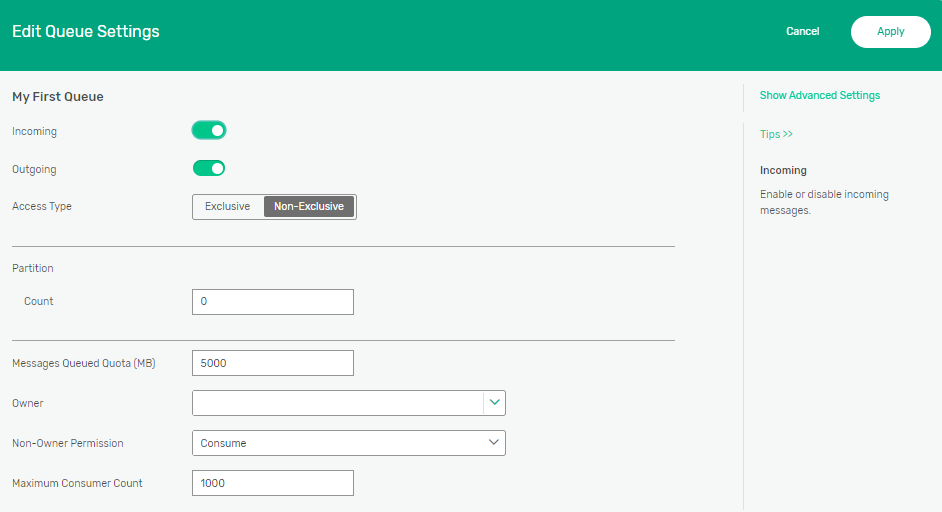Viewport: 942px width, 512px height.
Task: Disable the Outgoing messages switch
Action: [x=209, y=168]
